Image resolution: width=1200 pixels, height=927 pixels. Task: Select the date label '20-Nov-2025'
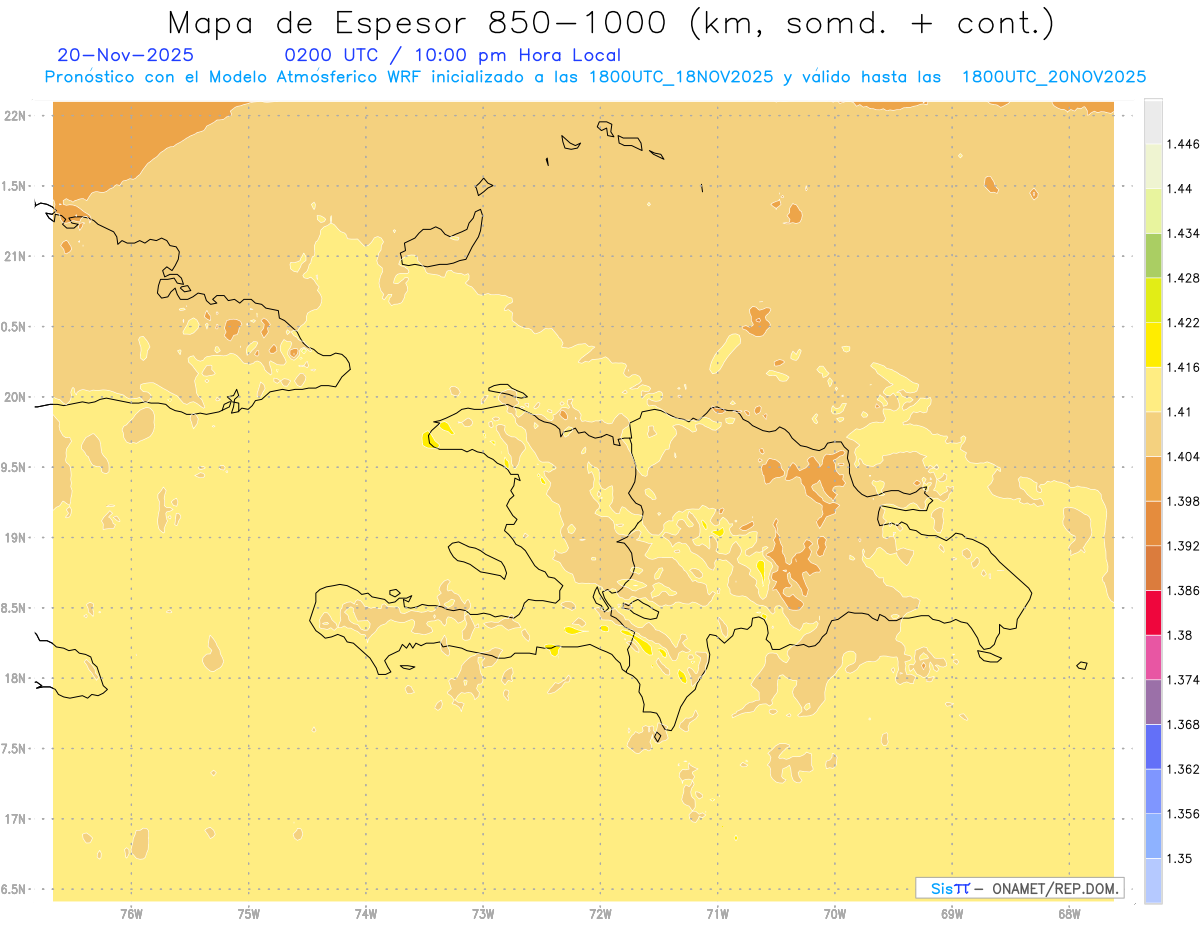[x=126, y=55]
